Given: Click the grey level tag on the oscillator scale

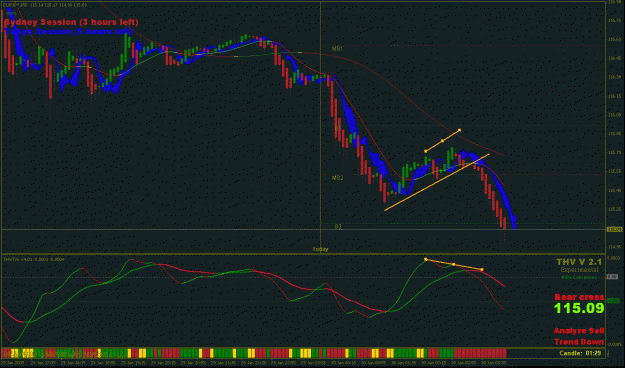Looking at the screenshot, I should [613, 276].
